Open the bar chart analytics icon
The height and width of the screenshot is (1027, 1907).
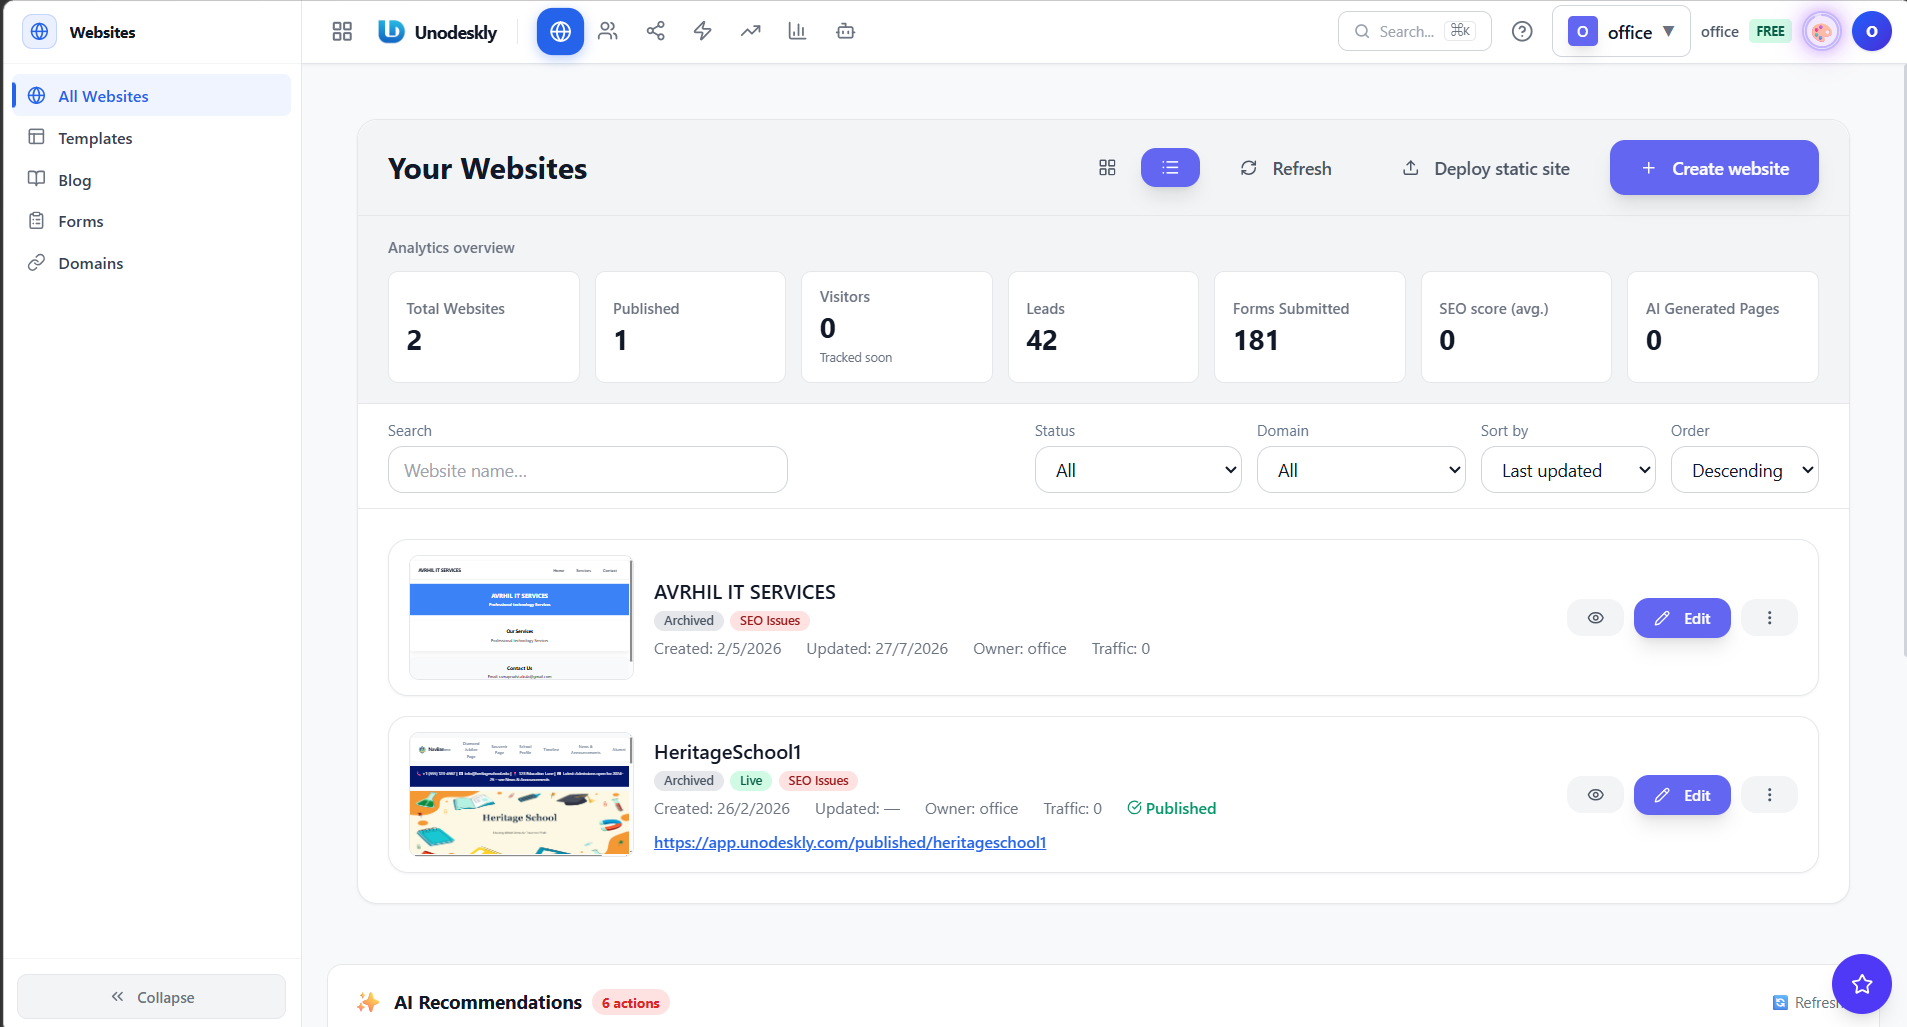[x=797, y=32]
